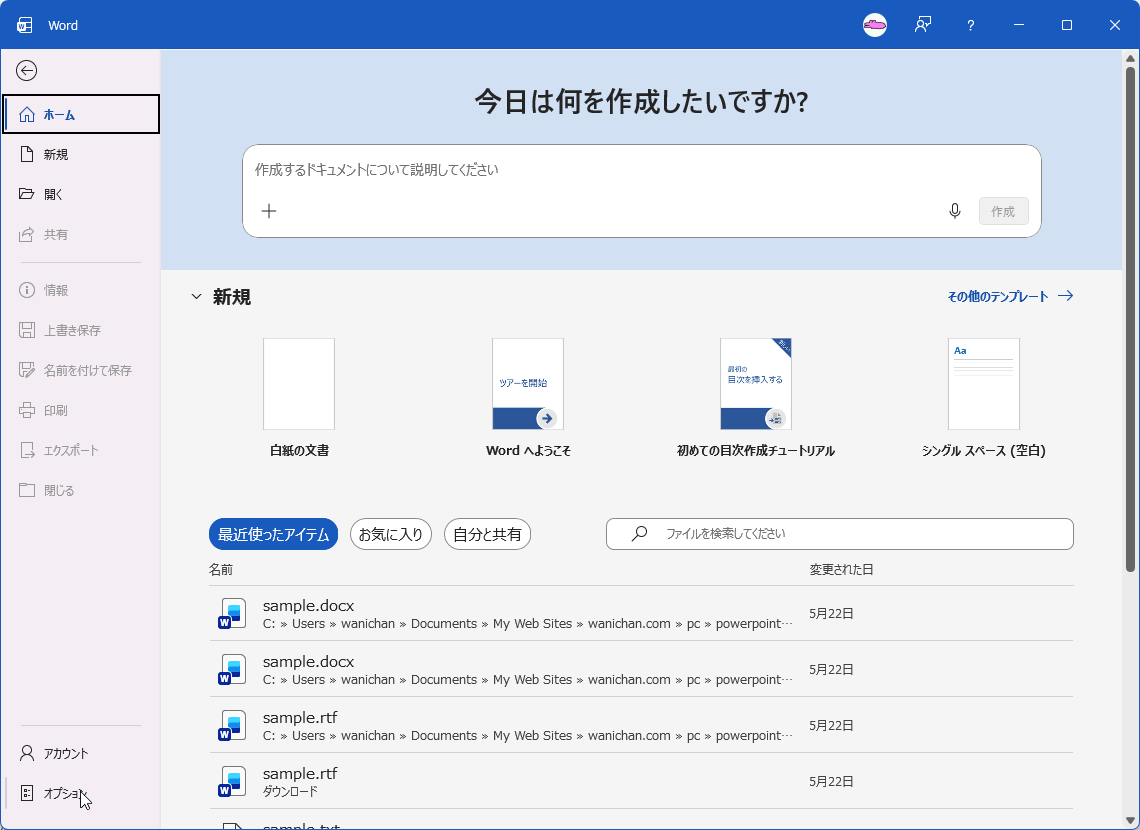Choose シングル スペース (空白) template
Viewport: 1140px width, 830px height.
point(984,384)
